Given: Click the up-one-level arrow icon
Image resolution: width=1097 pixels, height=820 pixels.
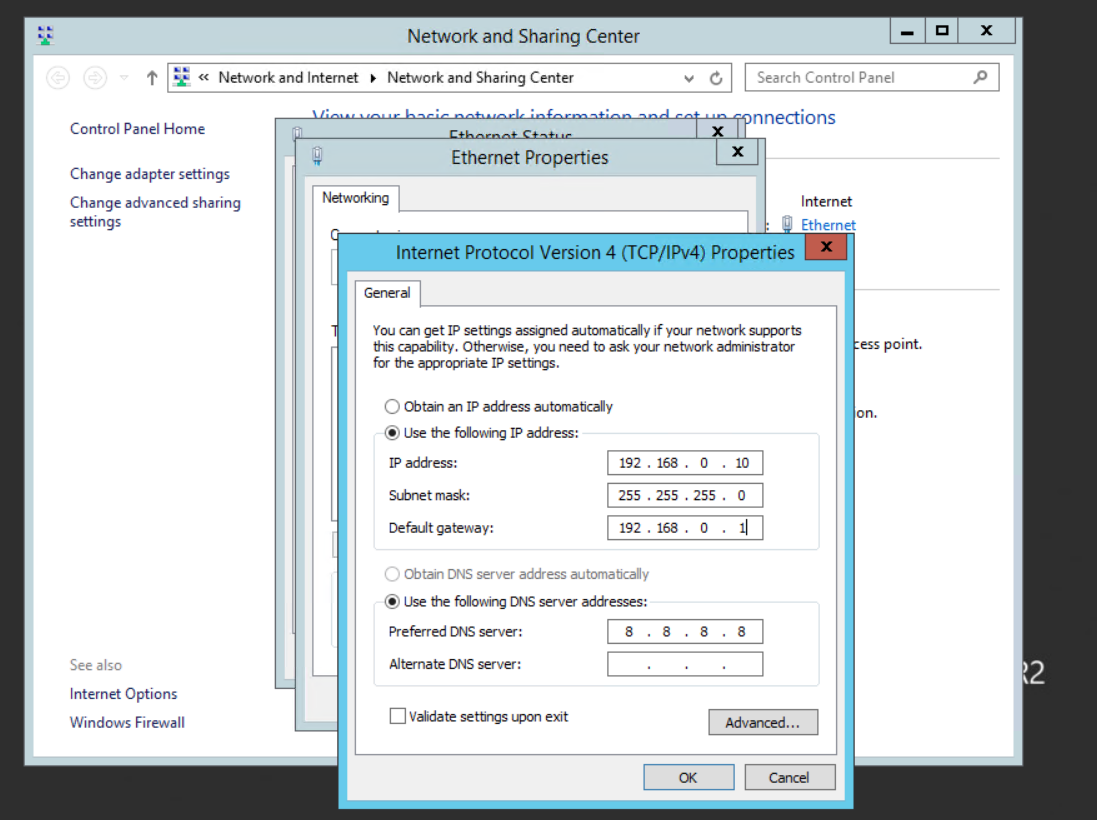Looking at the screenshot, I should 151,76.
